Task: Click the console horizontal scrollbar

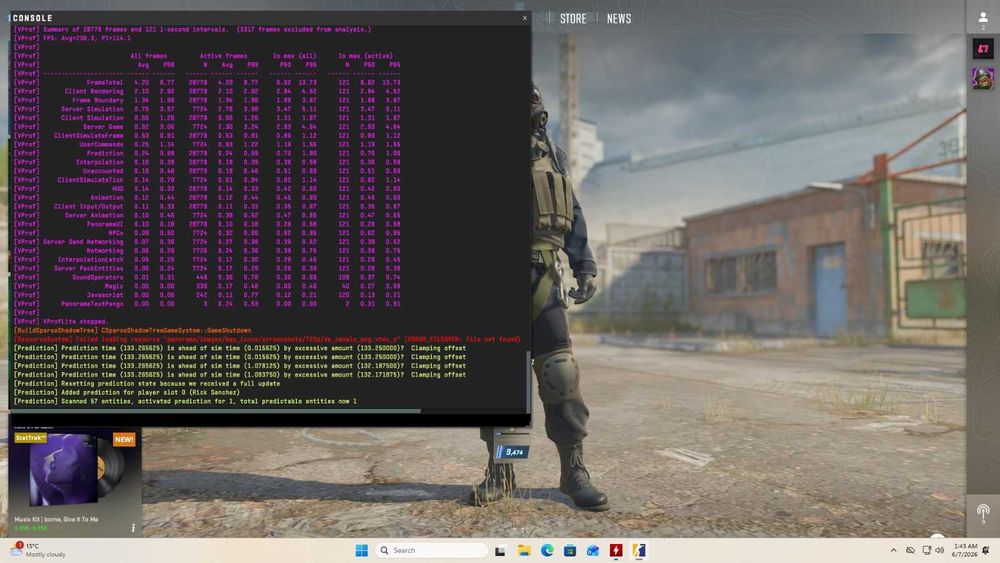Action: click(x=216, y=411)
